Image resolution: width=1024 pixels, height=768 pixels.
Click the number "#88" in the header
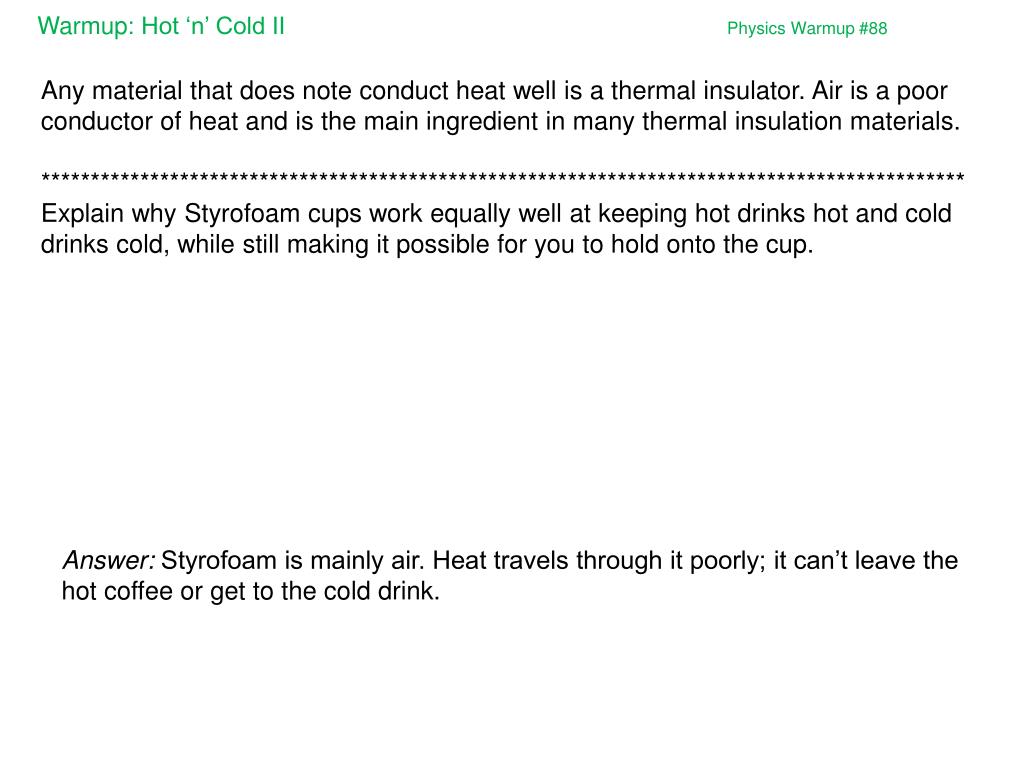click(x=872, y=28)
